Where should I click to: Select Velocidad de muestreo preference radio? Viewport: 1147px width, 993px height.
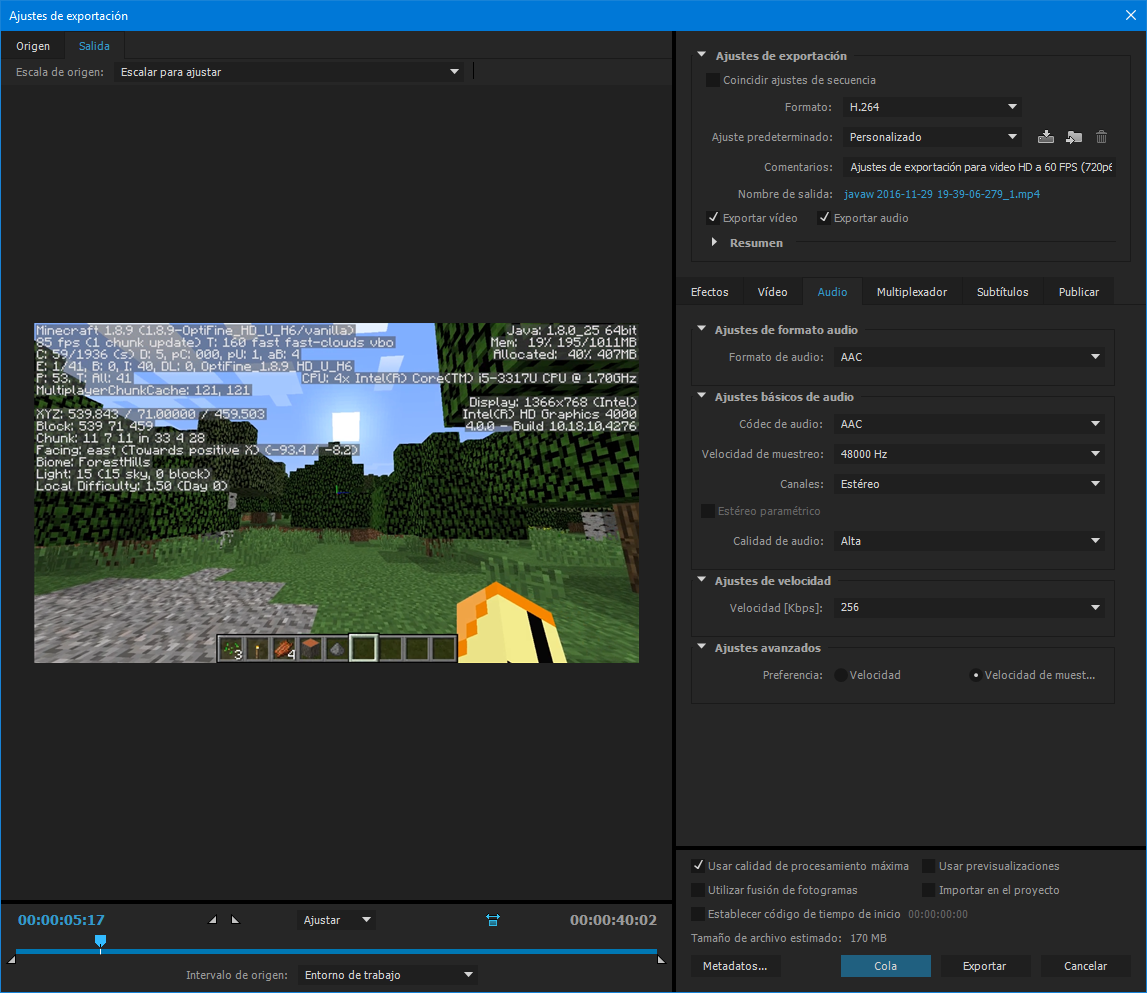[975, 675]
